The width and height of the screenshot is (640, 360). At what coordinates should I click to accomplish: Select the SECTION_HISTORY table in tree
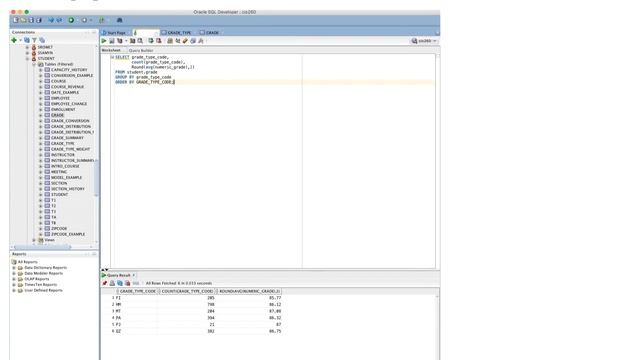coord(68,189)
